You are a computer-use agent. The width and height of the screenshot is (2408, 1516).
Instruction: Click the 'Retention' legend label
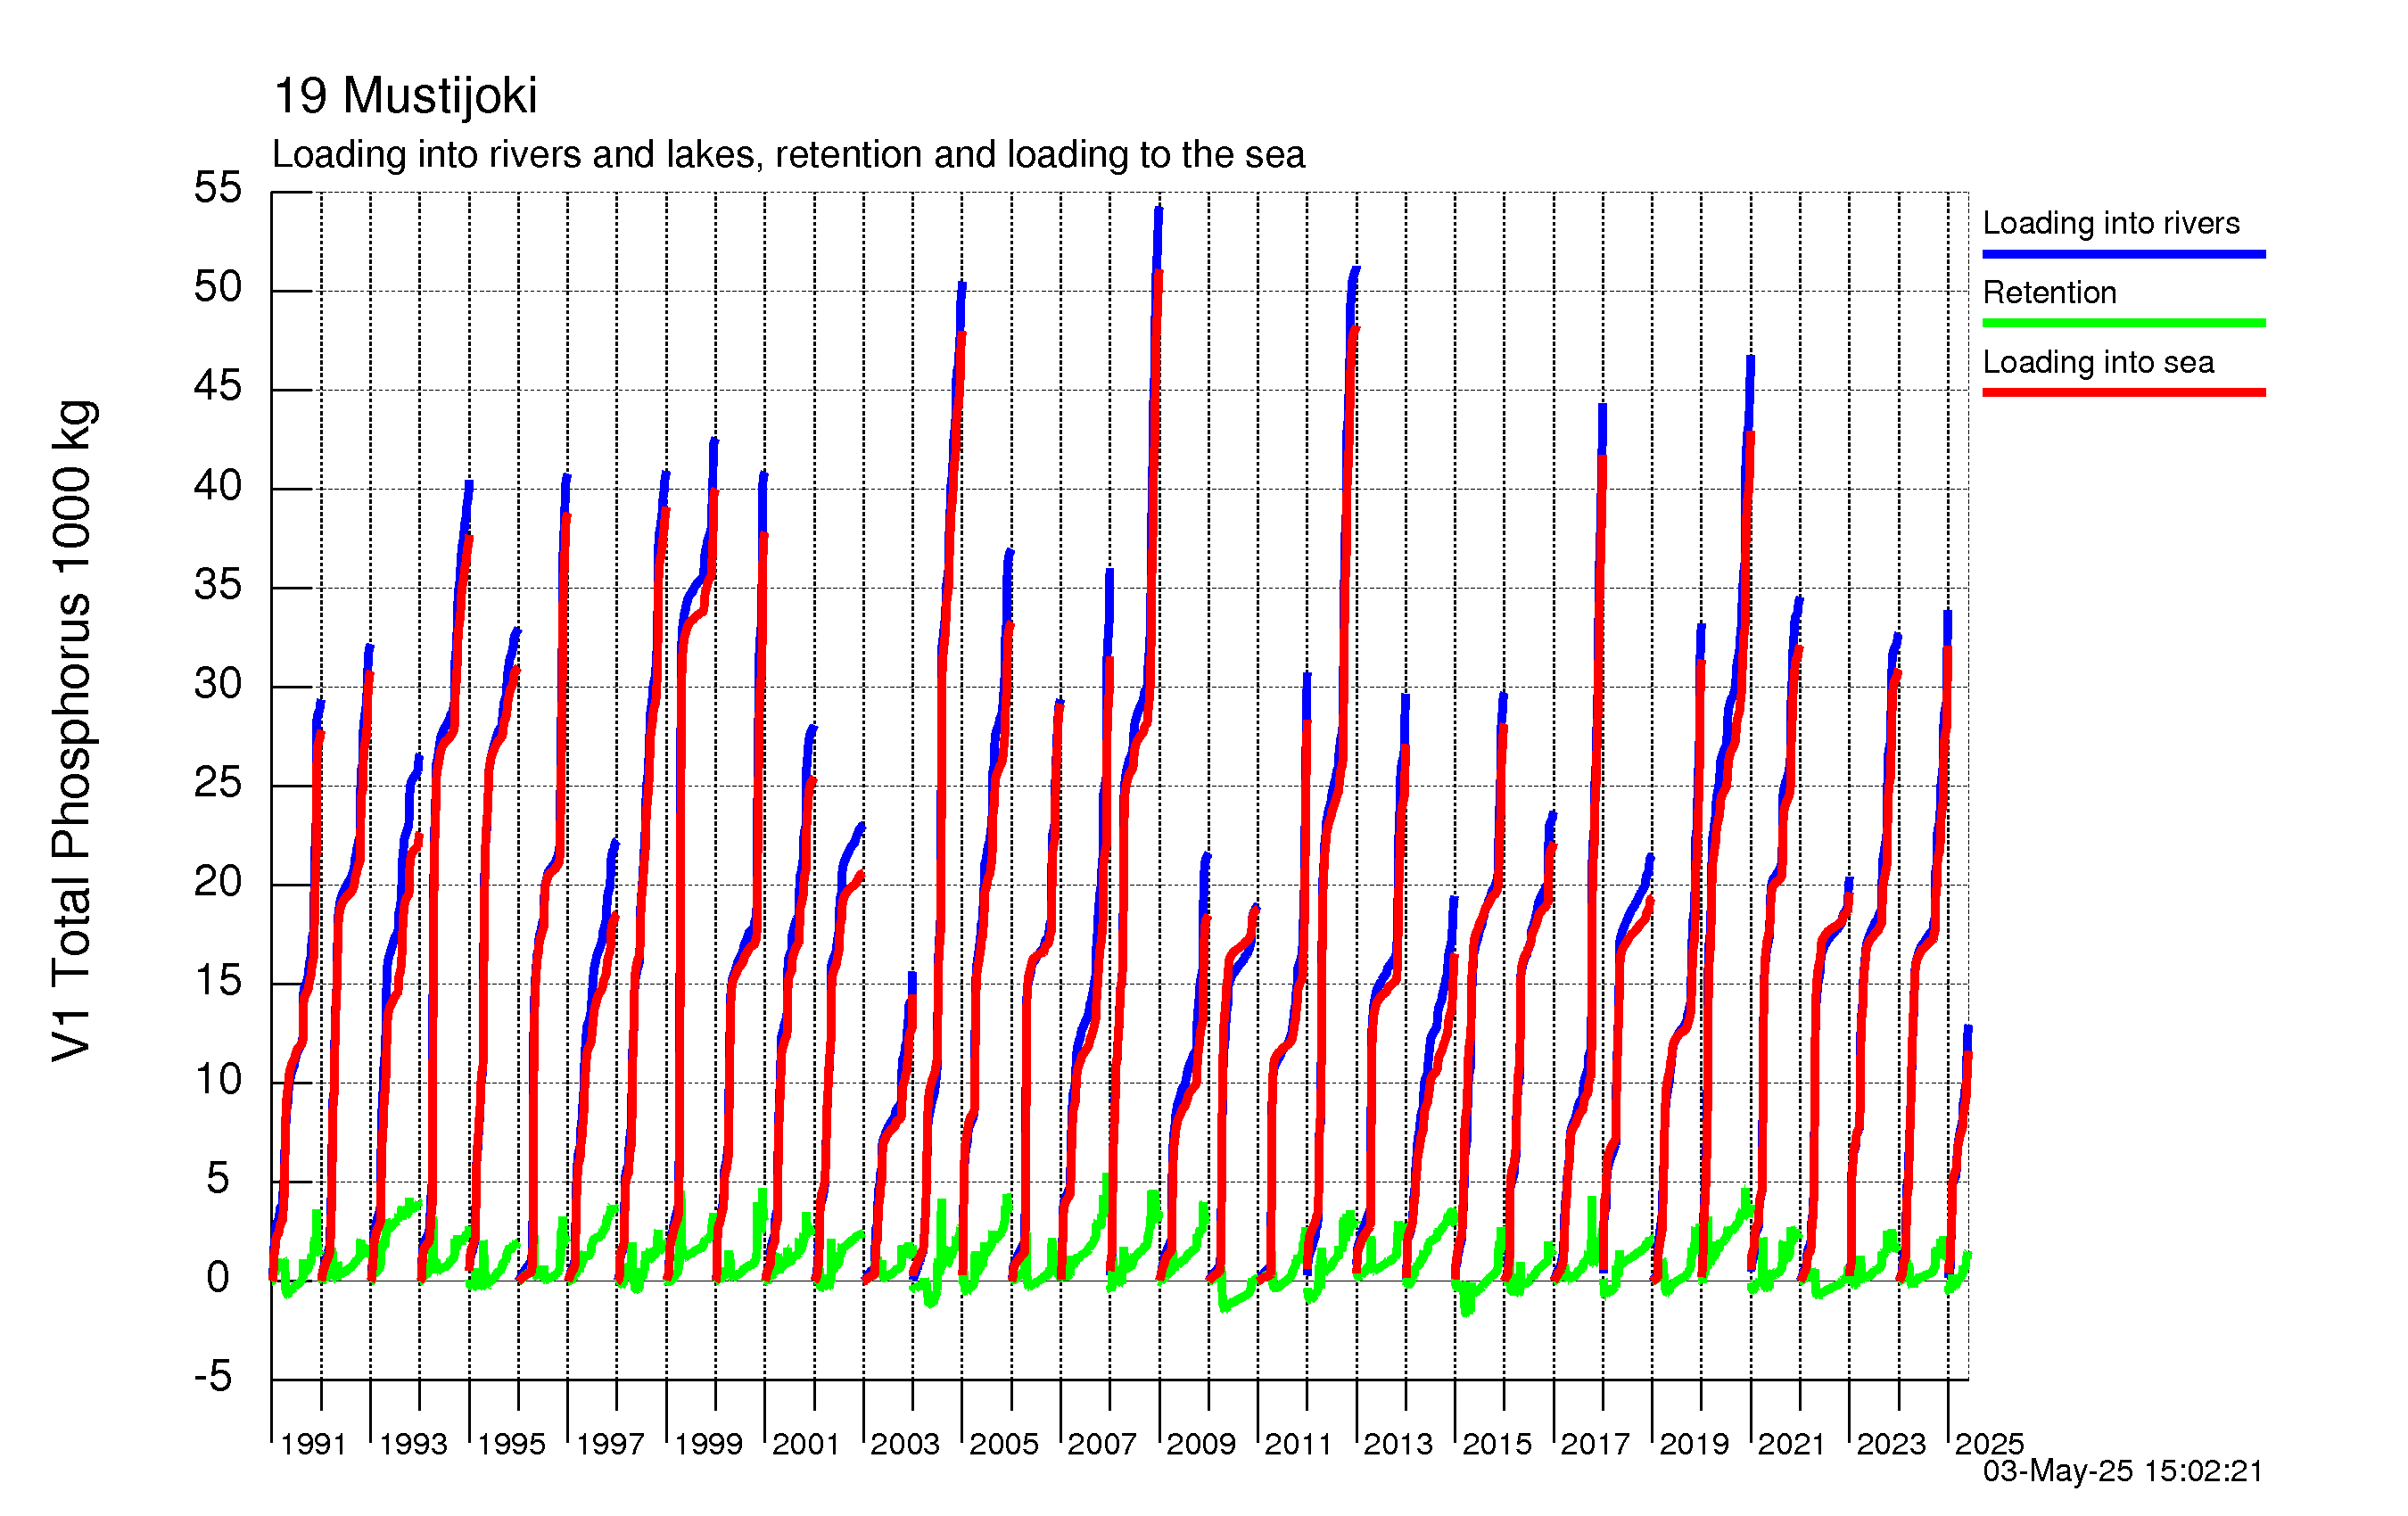pos(2049,293)
